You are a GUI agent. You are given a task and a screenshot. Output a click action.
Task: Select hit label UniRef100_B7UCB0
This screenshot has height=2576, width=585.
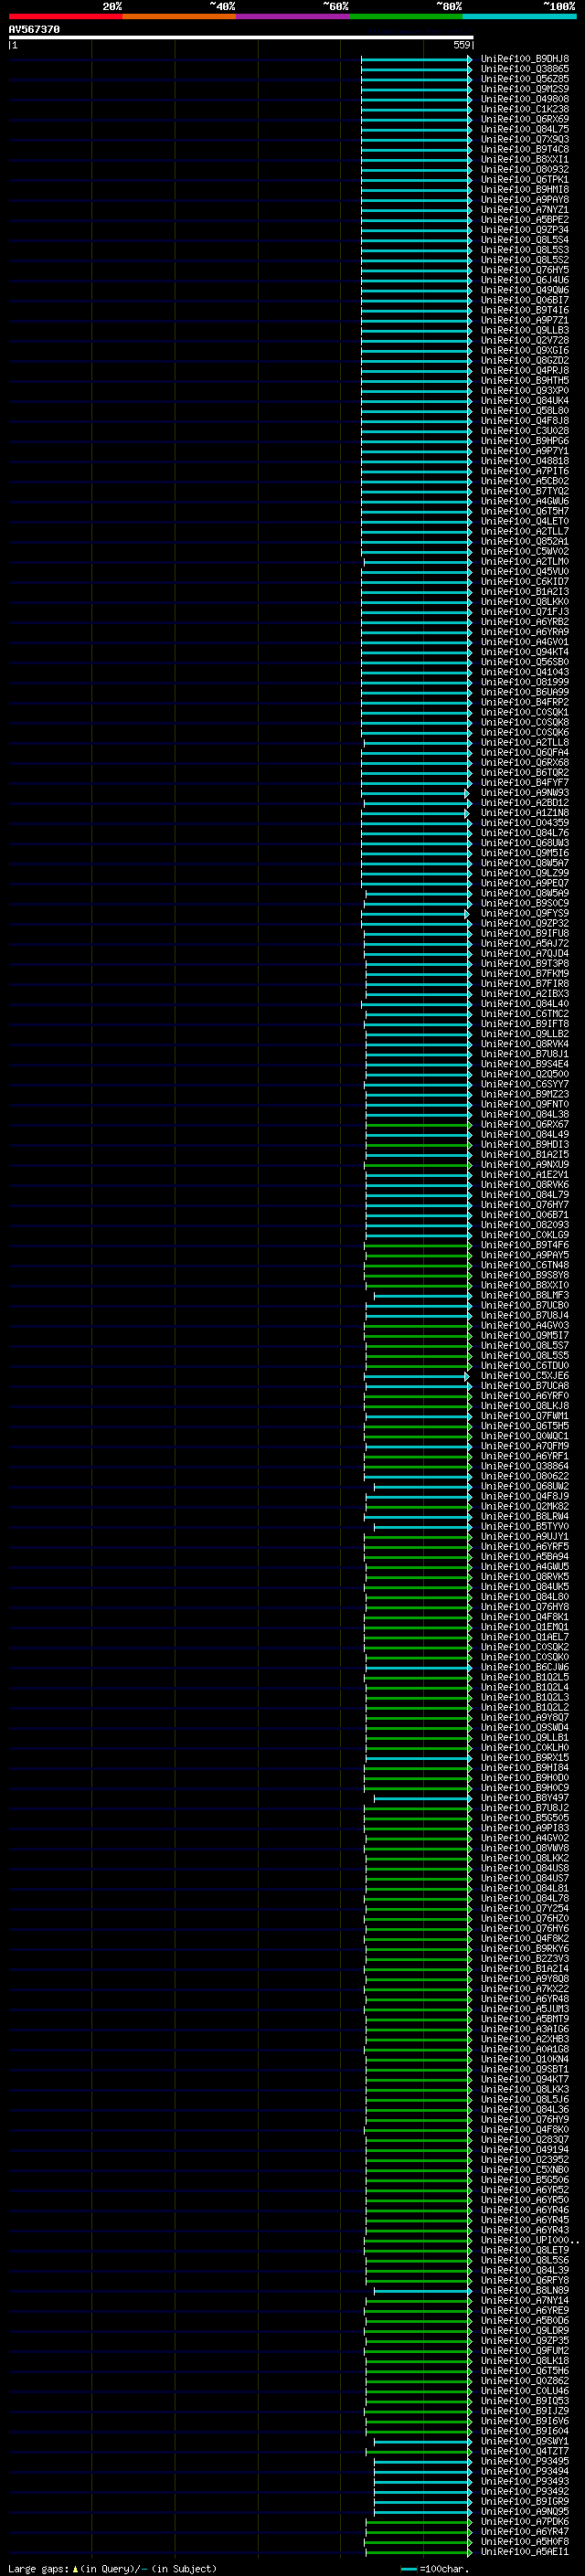(x=525, y=1305)
